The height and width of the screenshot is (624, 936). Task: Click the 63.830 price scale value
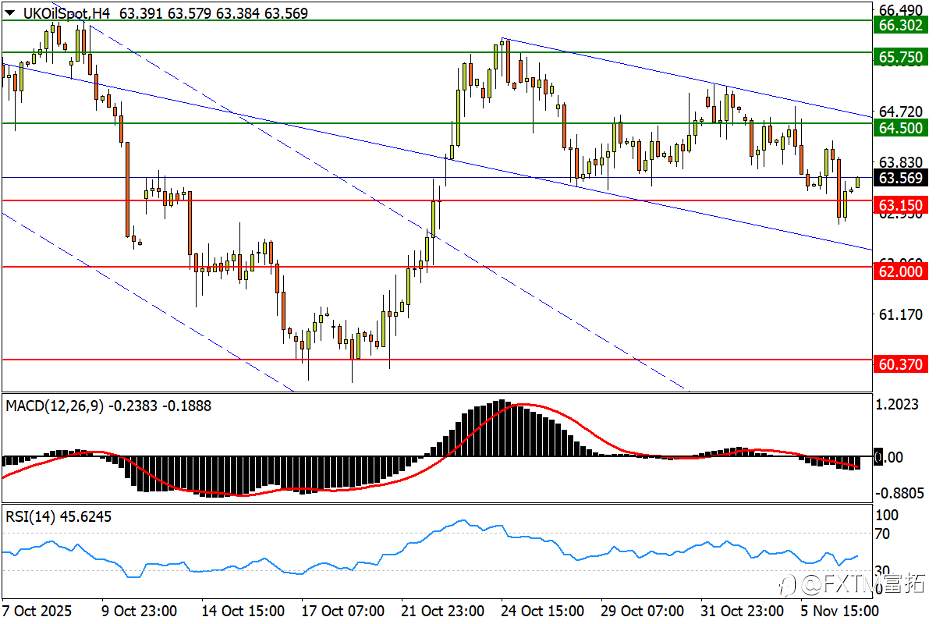[901, 162]
